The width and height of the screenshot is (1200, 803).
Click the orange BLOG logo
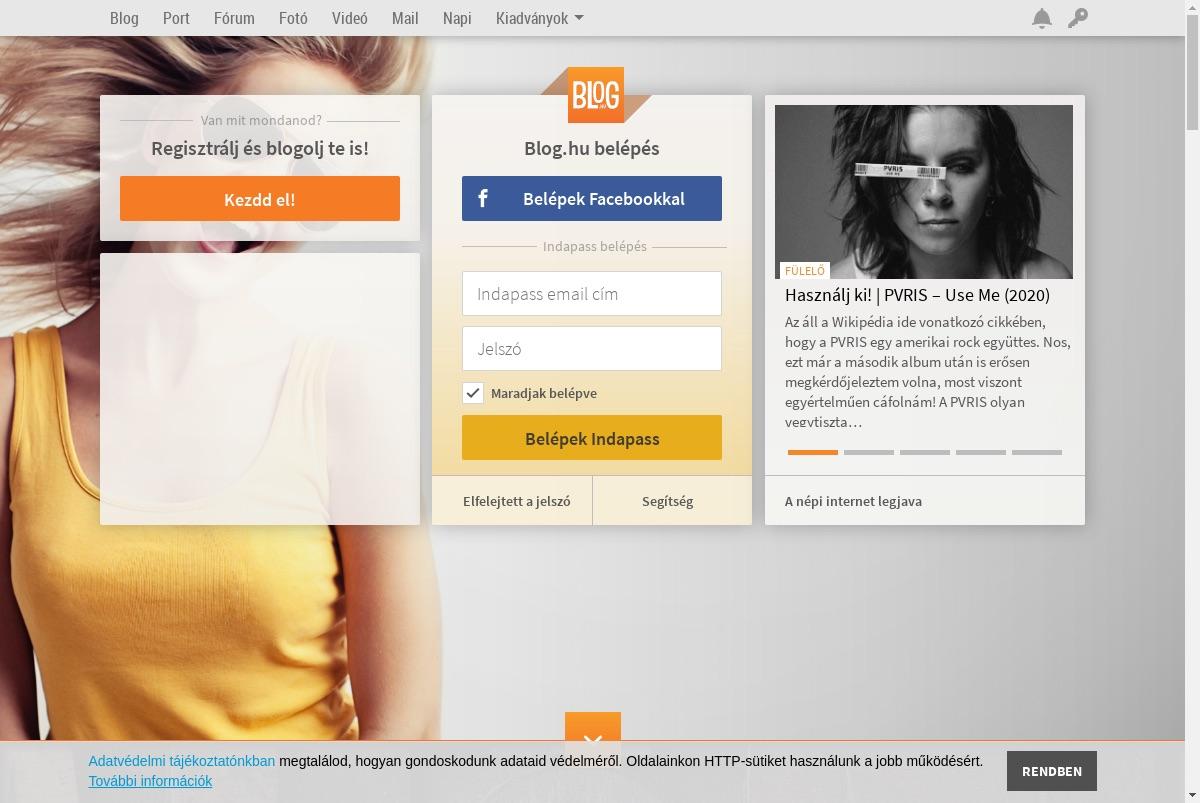coord(596,94)
